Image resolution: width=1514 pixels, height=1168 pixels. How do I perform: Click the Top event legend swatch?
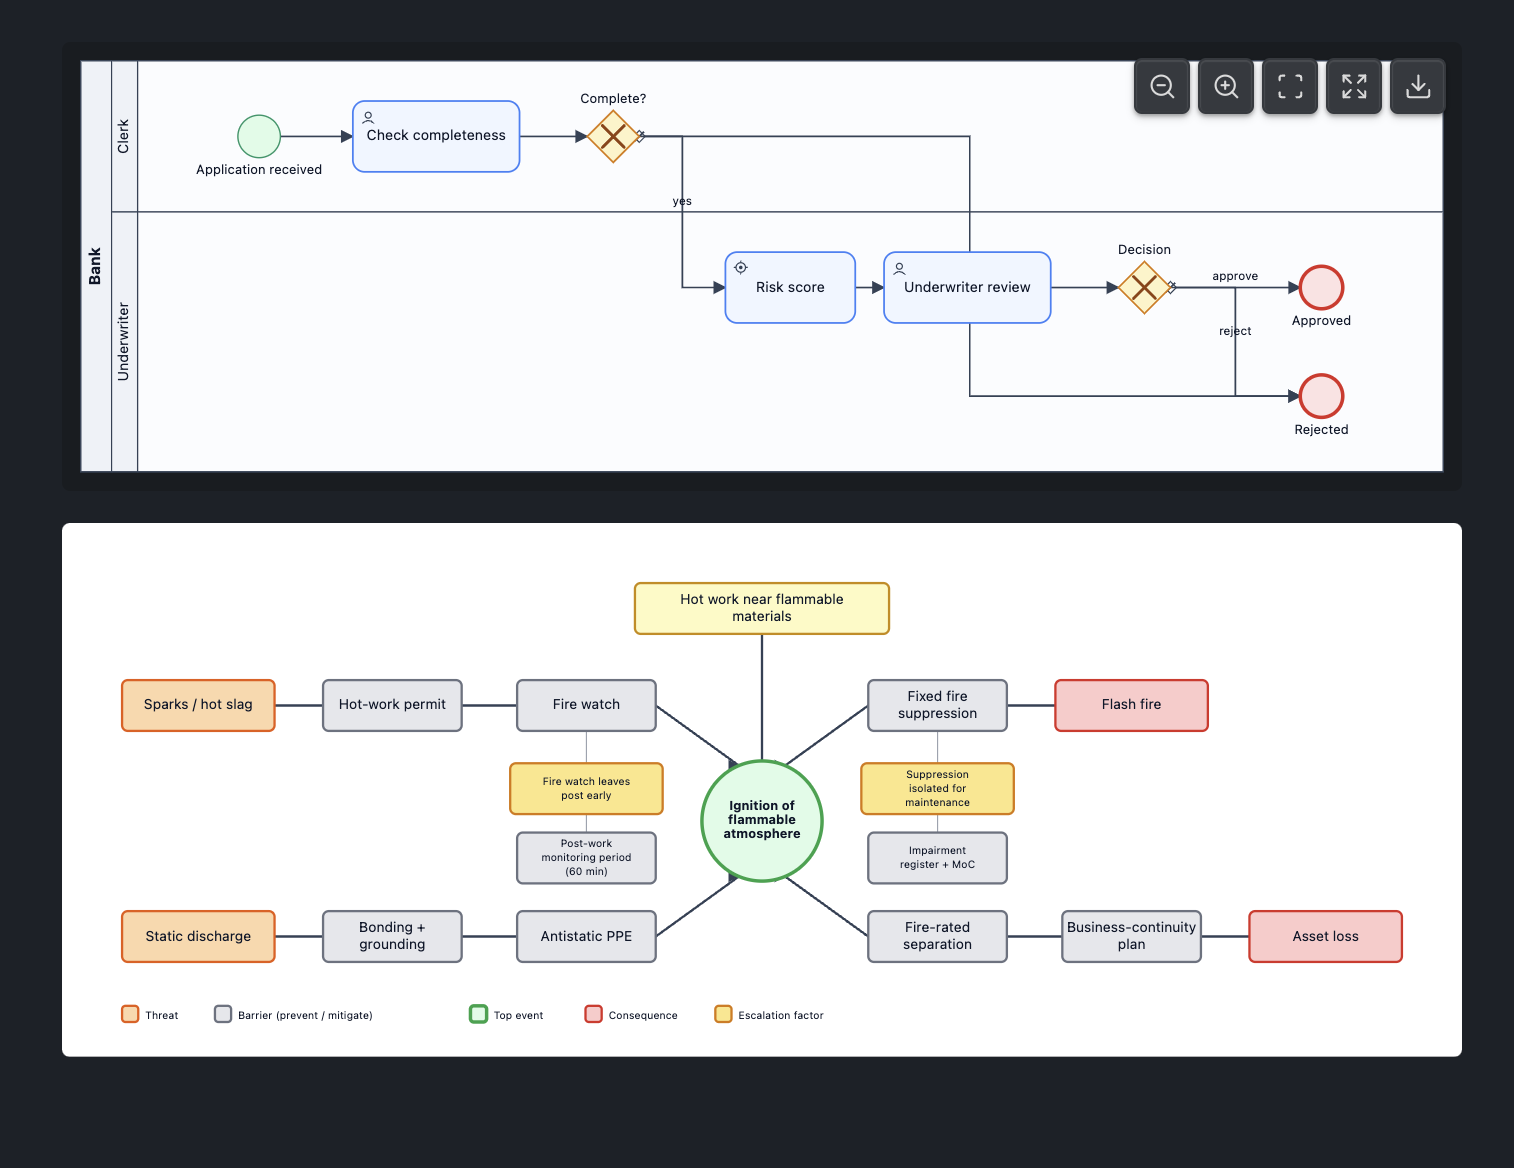click(x=478, y=1014)
